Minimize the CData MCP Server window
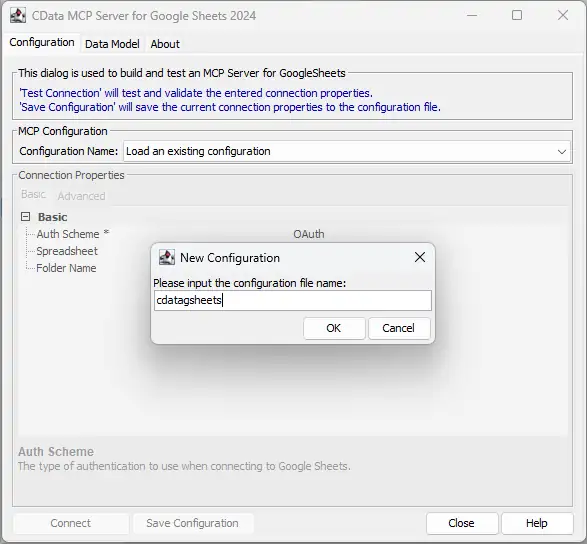Image resolution: width=587 pixels, height=544 pixels. pyautogui.click(x=472, y=15)
